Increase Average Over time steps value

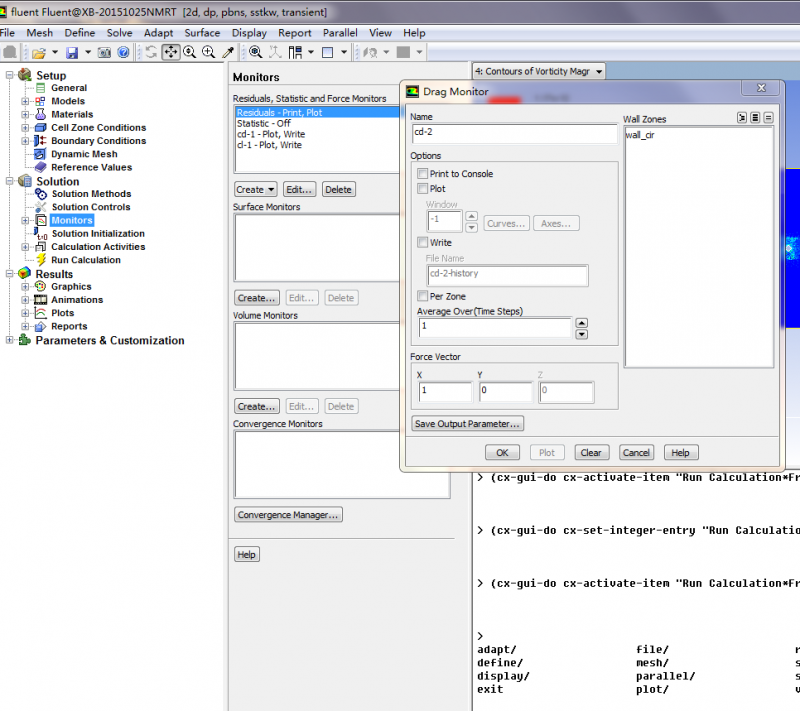click(582, 322)
